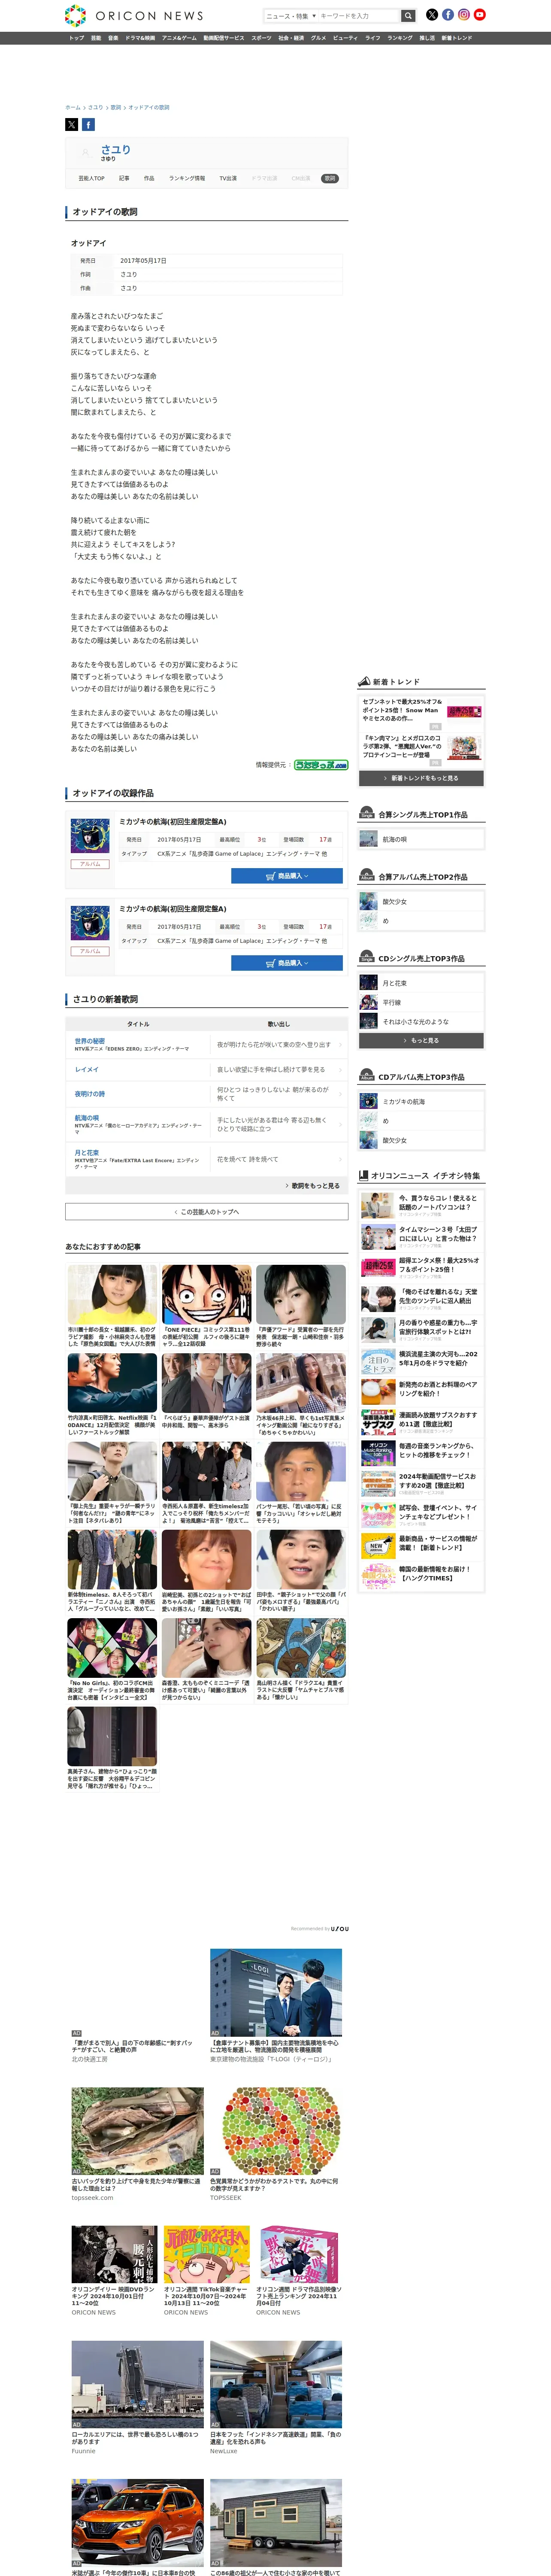Open the ドラマ&映画 navigation menu item
The width and height of the screenshot is (551, 2576).
[x=140, y=38]
